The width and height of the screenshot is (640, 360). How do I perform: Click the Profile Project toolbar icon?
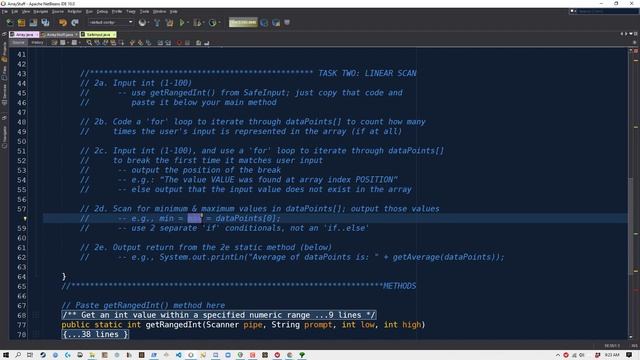[212, 23]
